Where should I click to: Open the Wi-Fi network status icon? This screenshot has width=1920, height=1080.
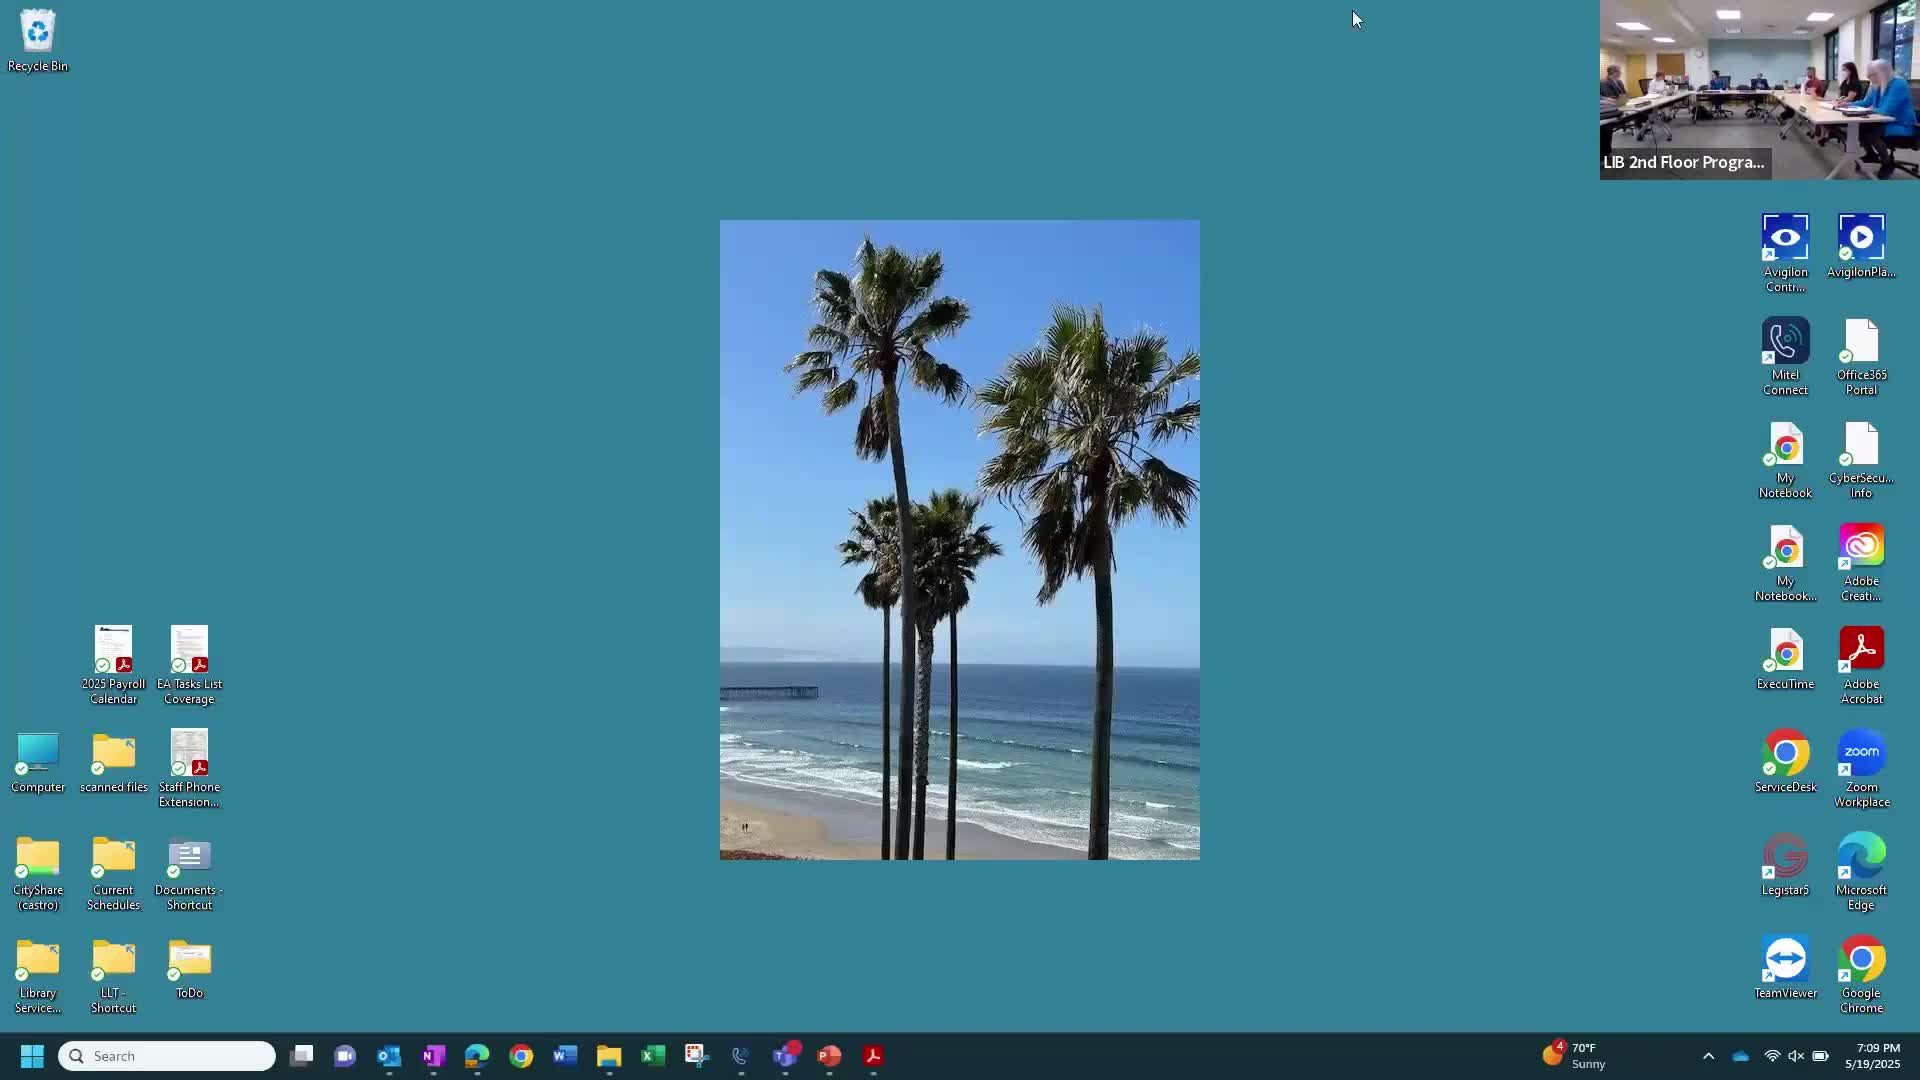click(1772, 1056)
